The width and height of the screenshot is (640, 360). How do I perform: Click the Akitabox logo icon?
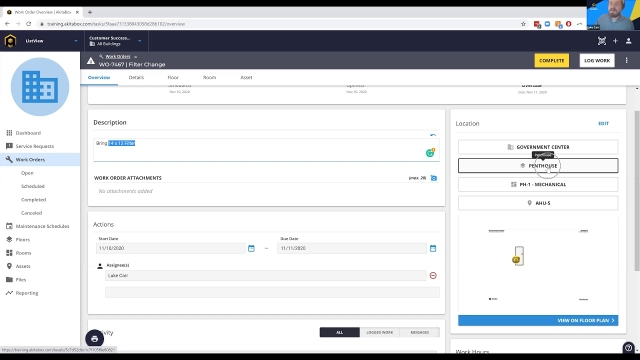pyautogui.click(x=10, y=41)
